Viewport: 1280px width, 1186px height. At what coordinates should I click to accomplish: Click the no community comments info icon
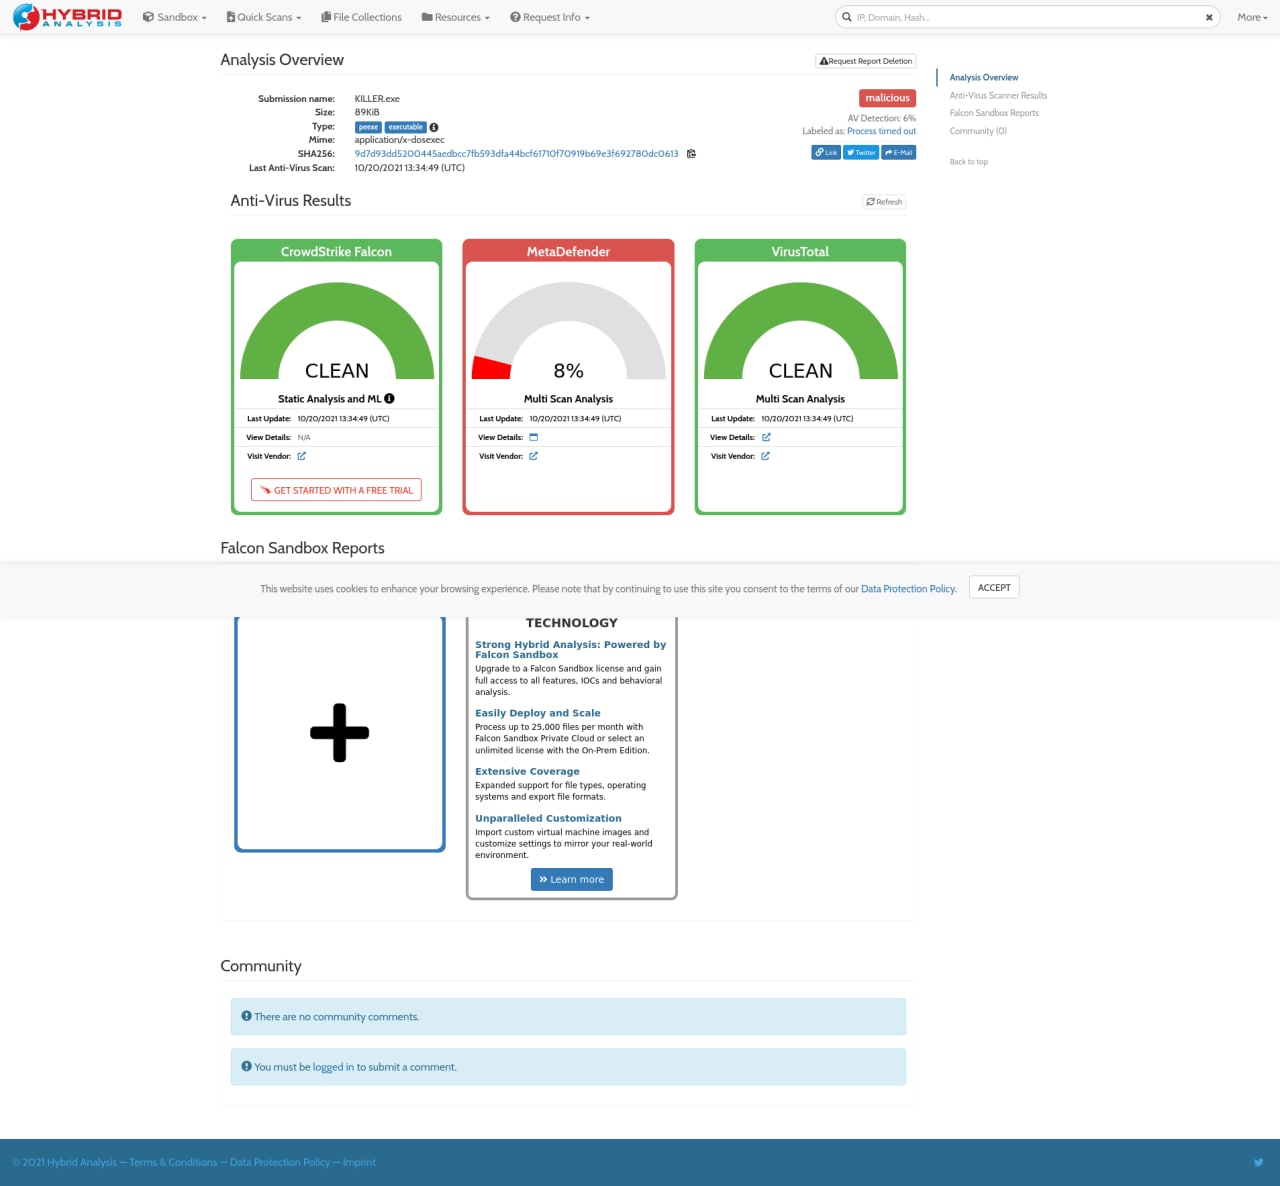point(246,1016)
